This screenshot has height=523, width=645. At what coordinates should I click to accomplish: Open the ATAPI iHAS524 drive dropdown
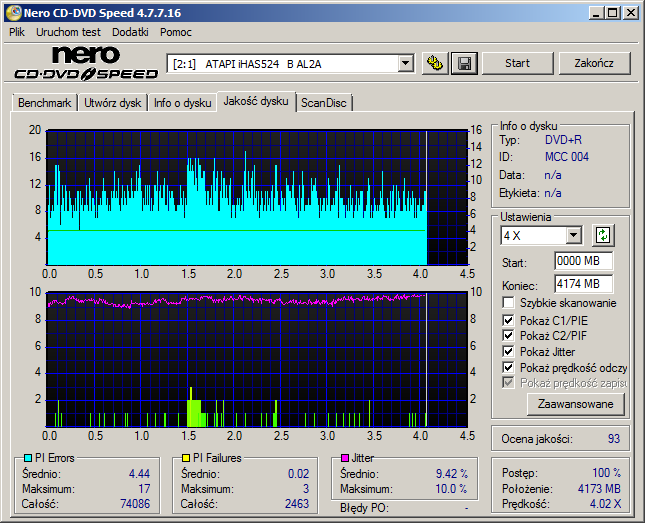coord(406,63)
